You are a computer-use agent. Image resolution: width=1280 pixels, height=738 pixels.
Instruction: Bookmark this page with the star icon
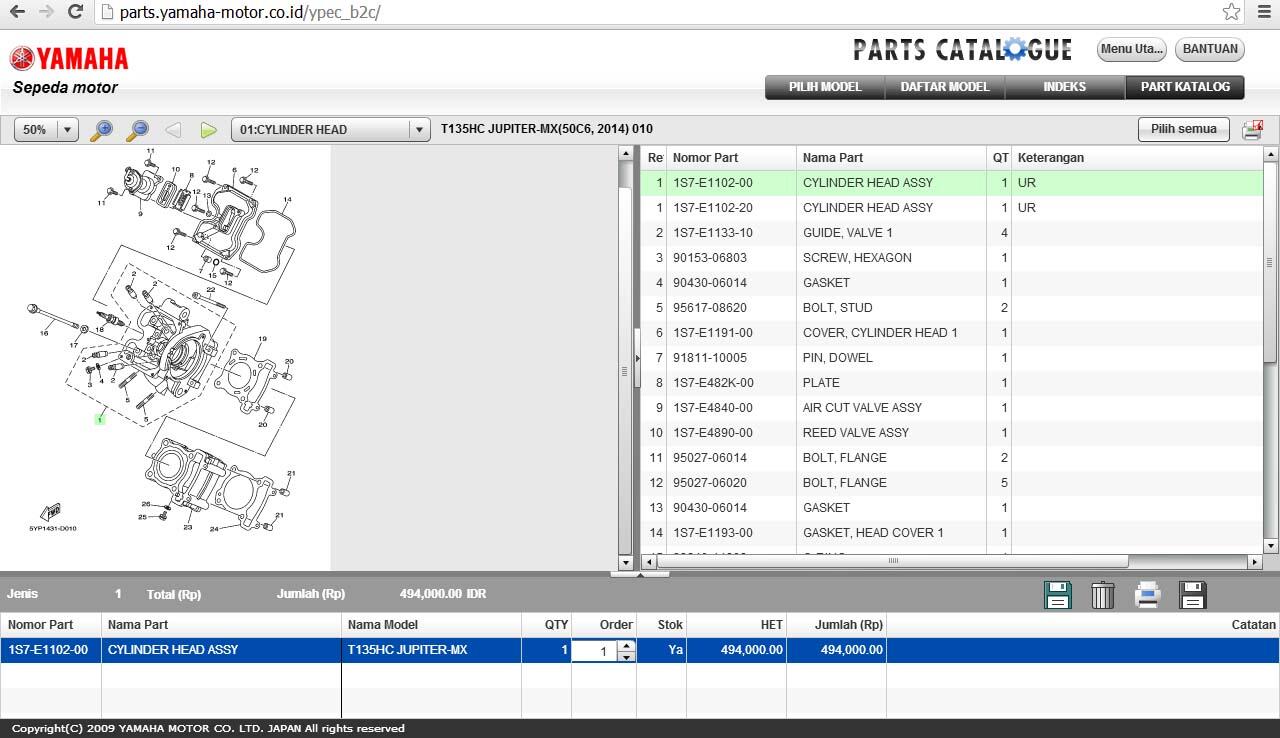[x=1232, y=12]
